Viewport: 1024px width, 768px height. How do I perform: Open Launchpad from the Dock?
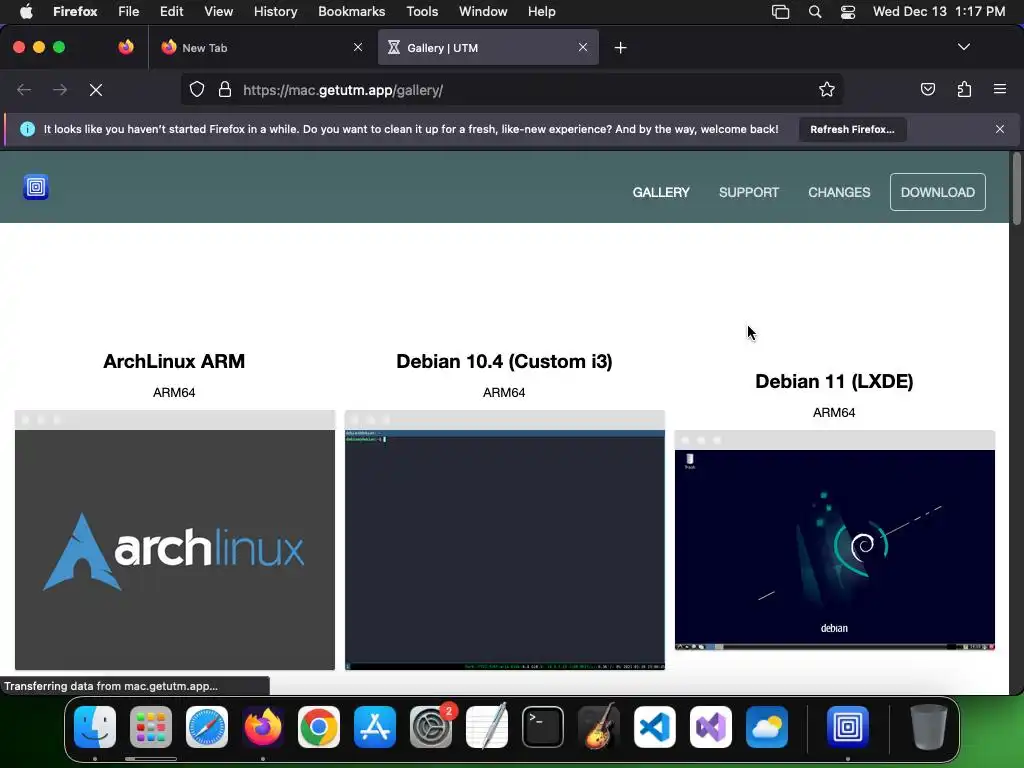(x=151, y=727)
